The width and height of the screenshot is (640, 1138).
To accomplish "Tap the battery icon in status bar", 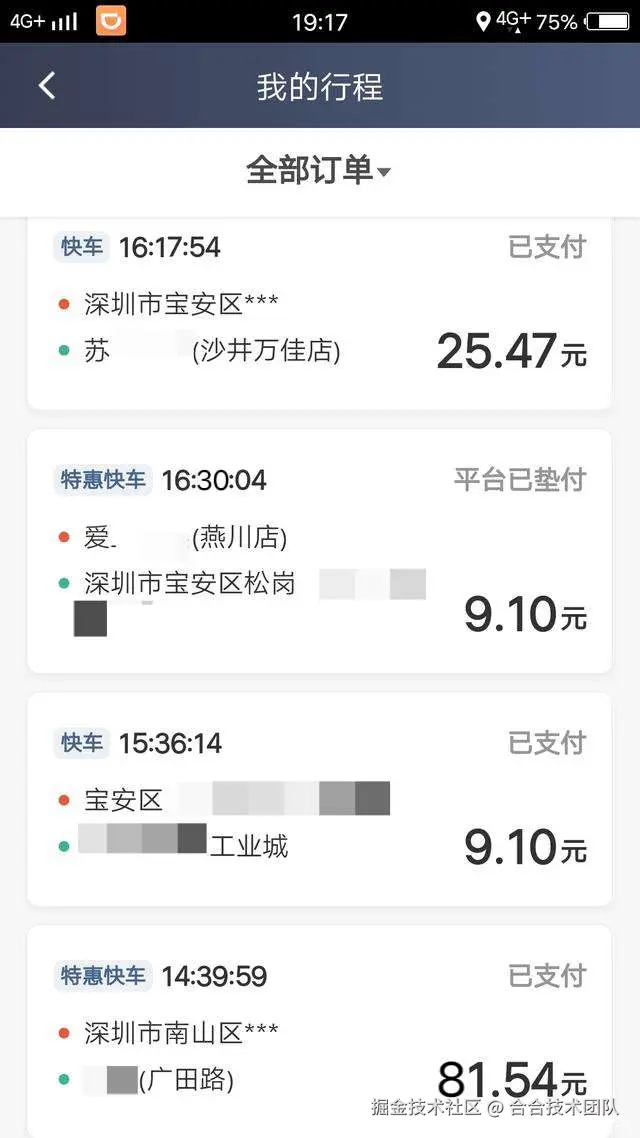I will (x=607, y=21).
